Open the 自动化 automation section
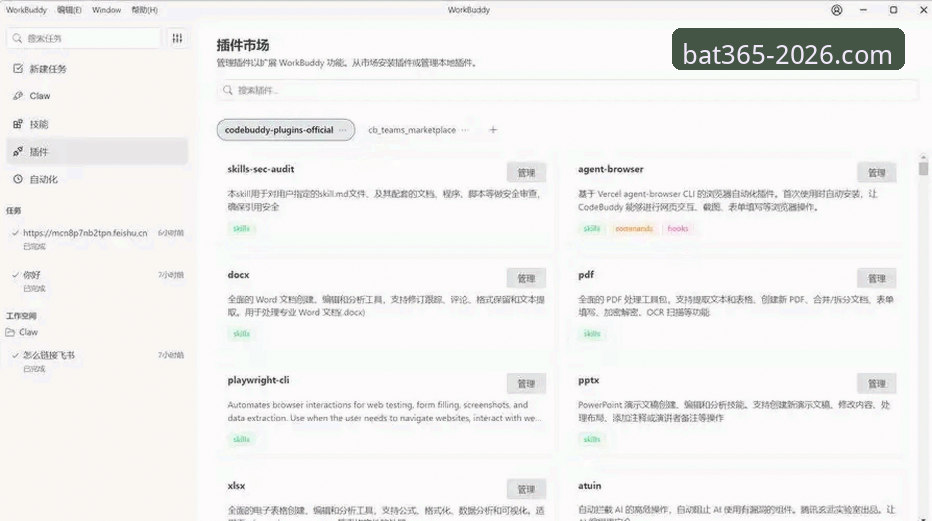Screen dimensions: 932x521 (x=97, y=179)
